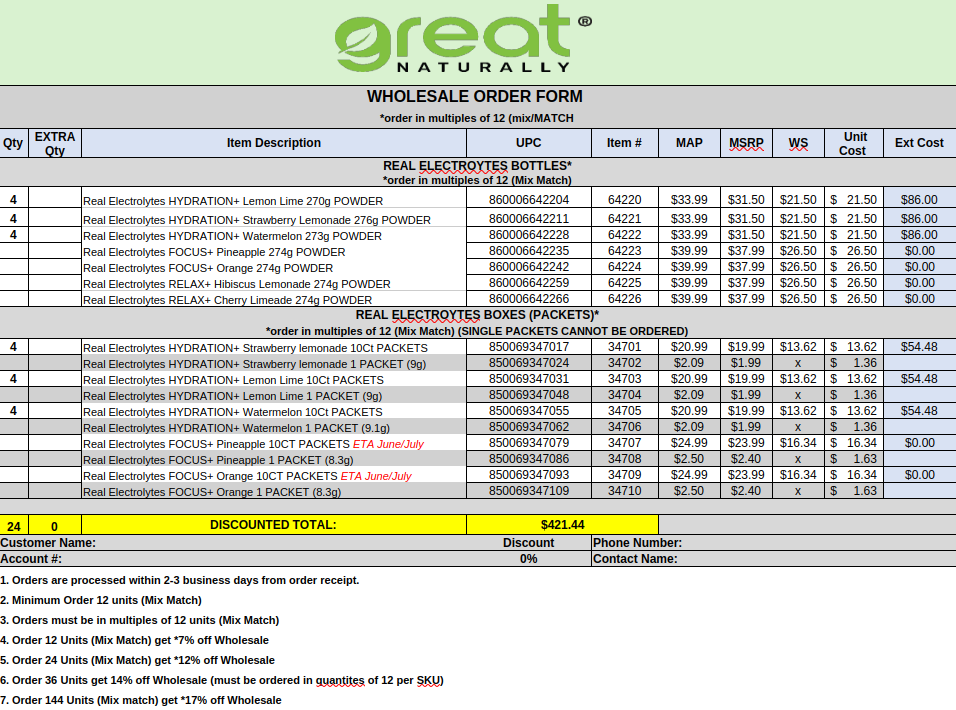Select the RELAX+ Cherry Limeade 274g POWDER description

(227, 300)
